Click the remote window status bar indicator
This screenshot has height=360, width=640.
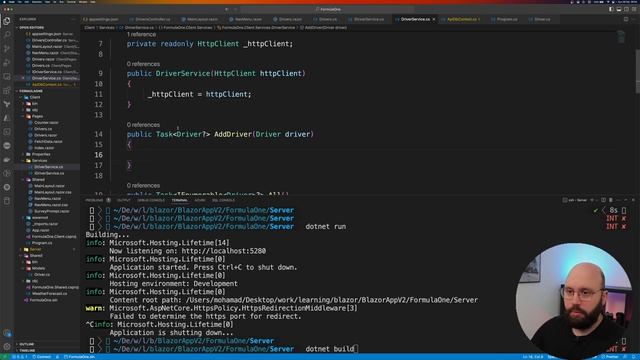pyautogui.click(x=4, y=357)
